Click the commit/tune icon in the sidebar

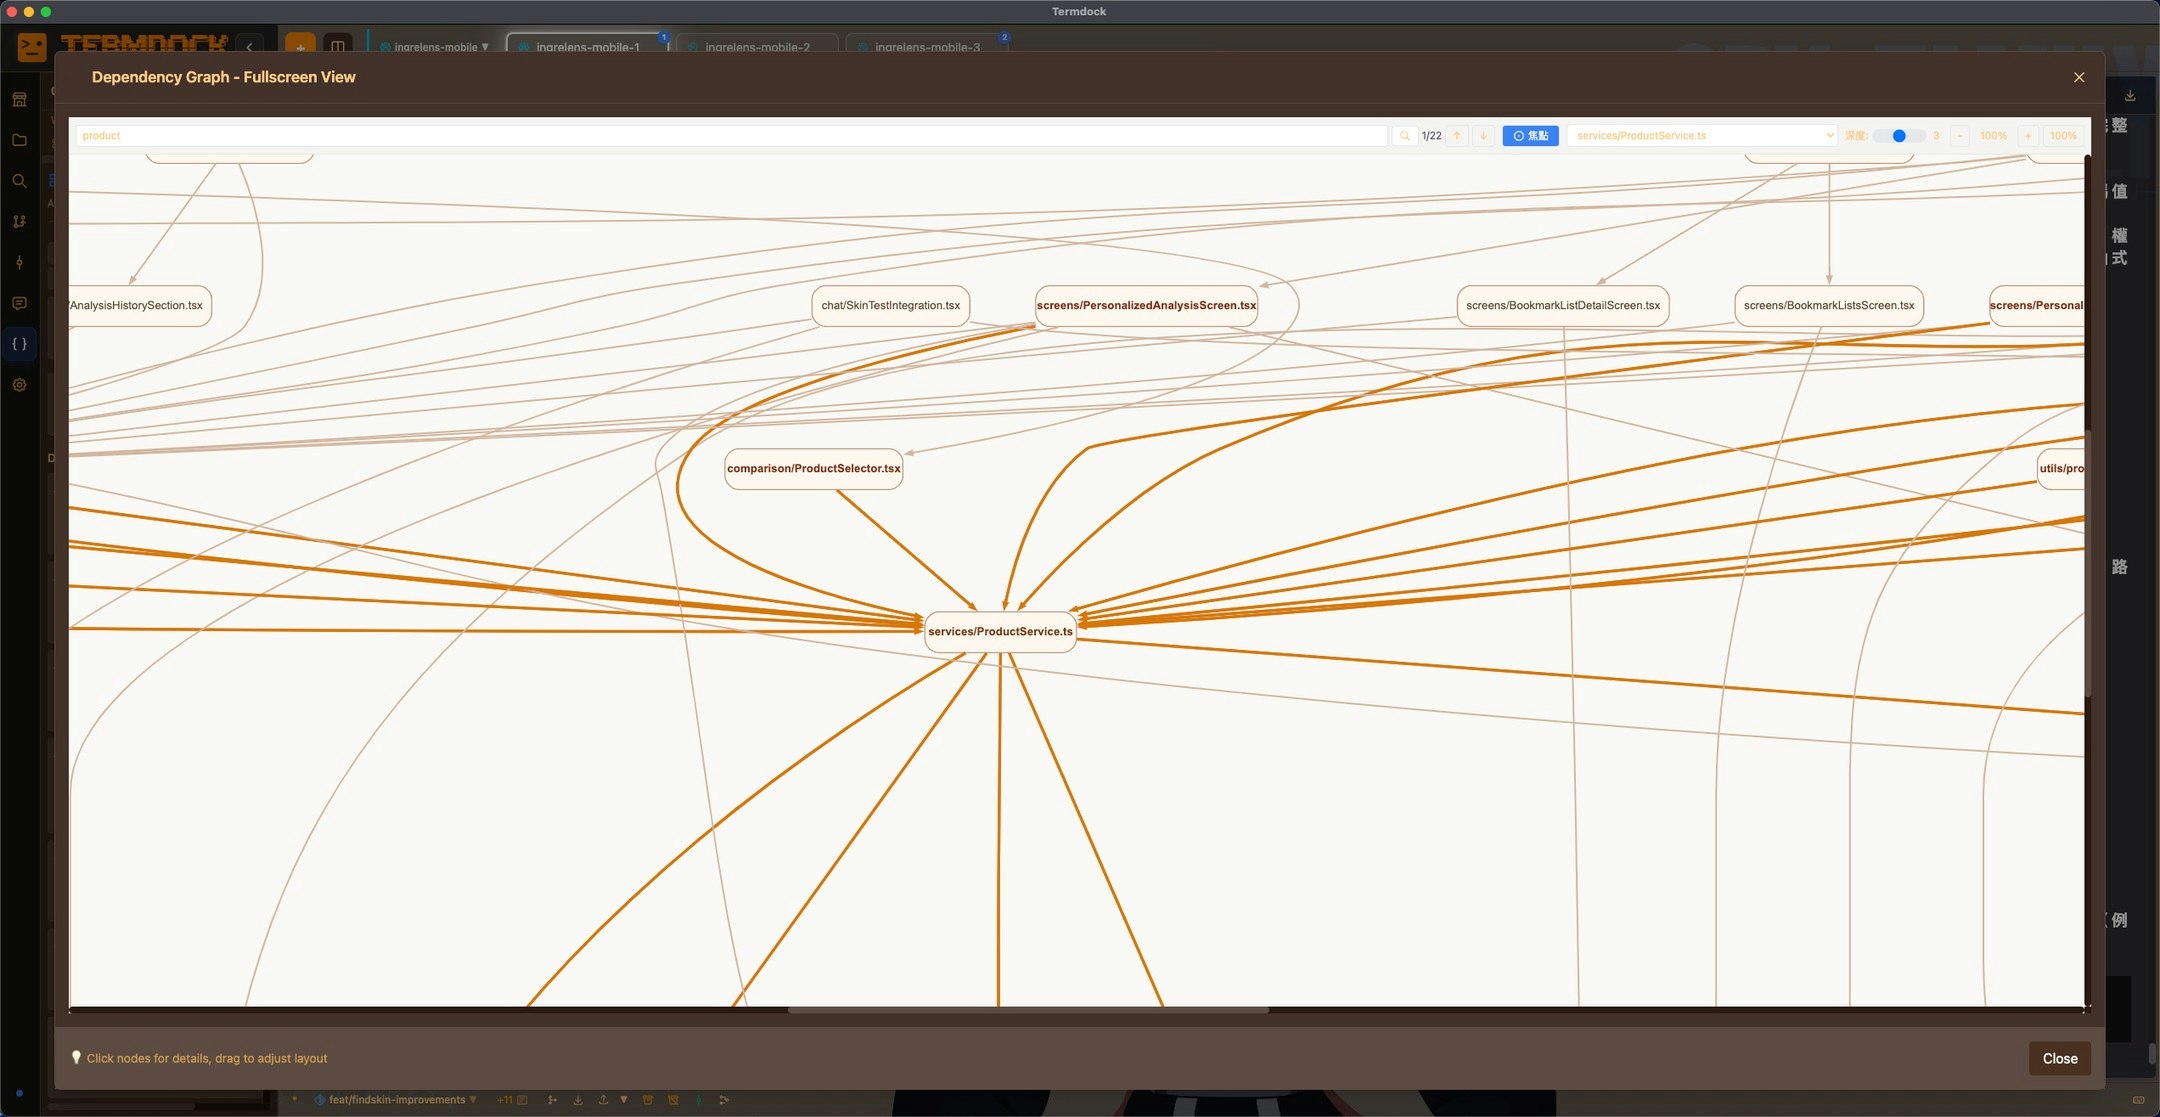[20, 262]
